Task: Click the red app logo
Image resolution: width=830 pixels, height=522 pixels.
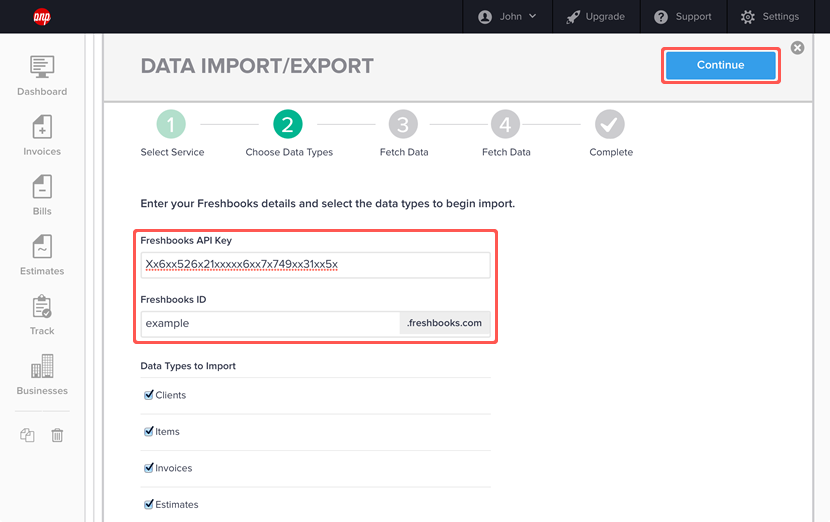Action: (x=42, y=17)
